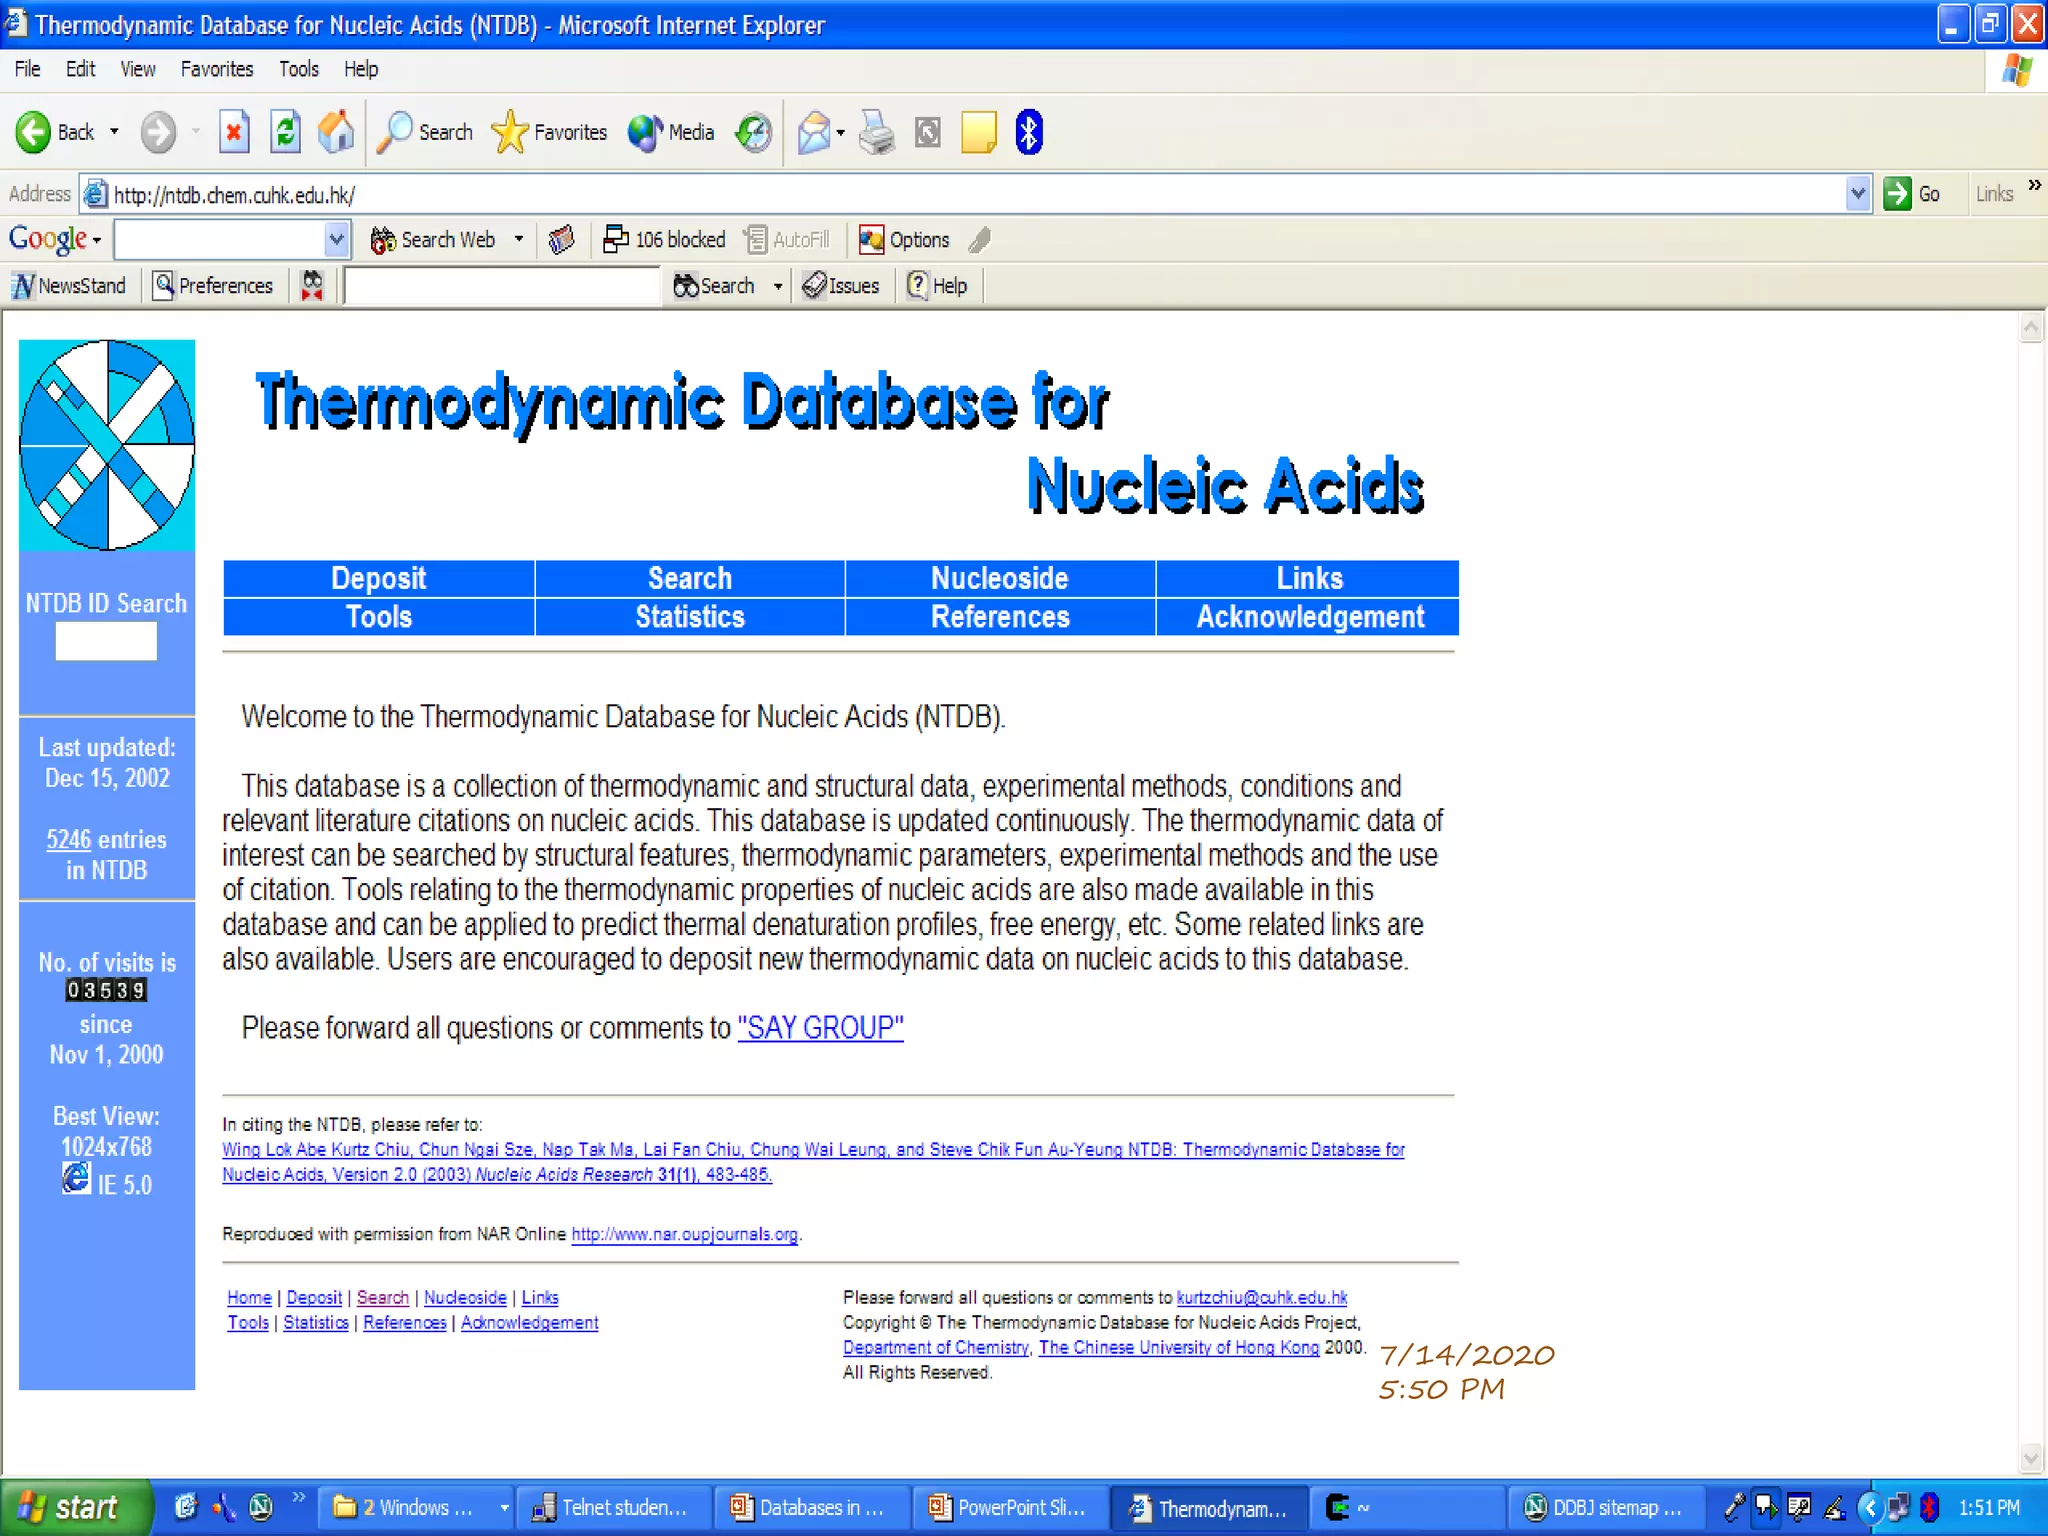Click the Stop loading icon
The width and height of the screenshot is (2048, 1536).
[x=233, y=132]
